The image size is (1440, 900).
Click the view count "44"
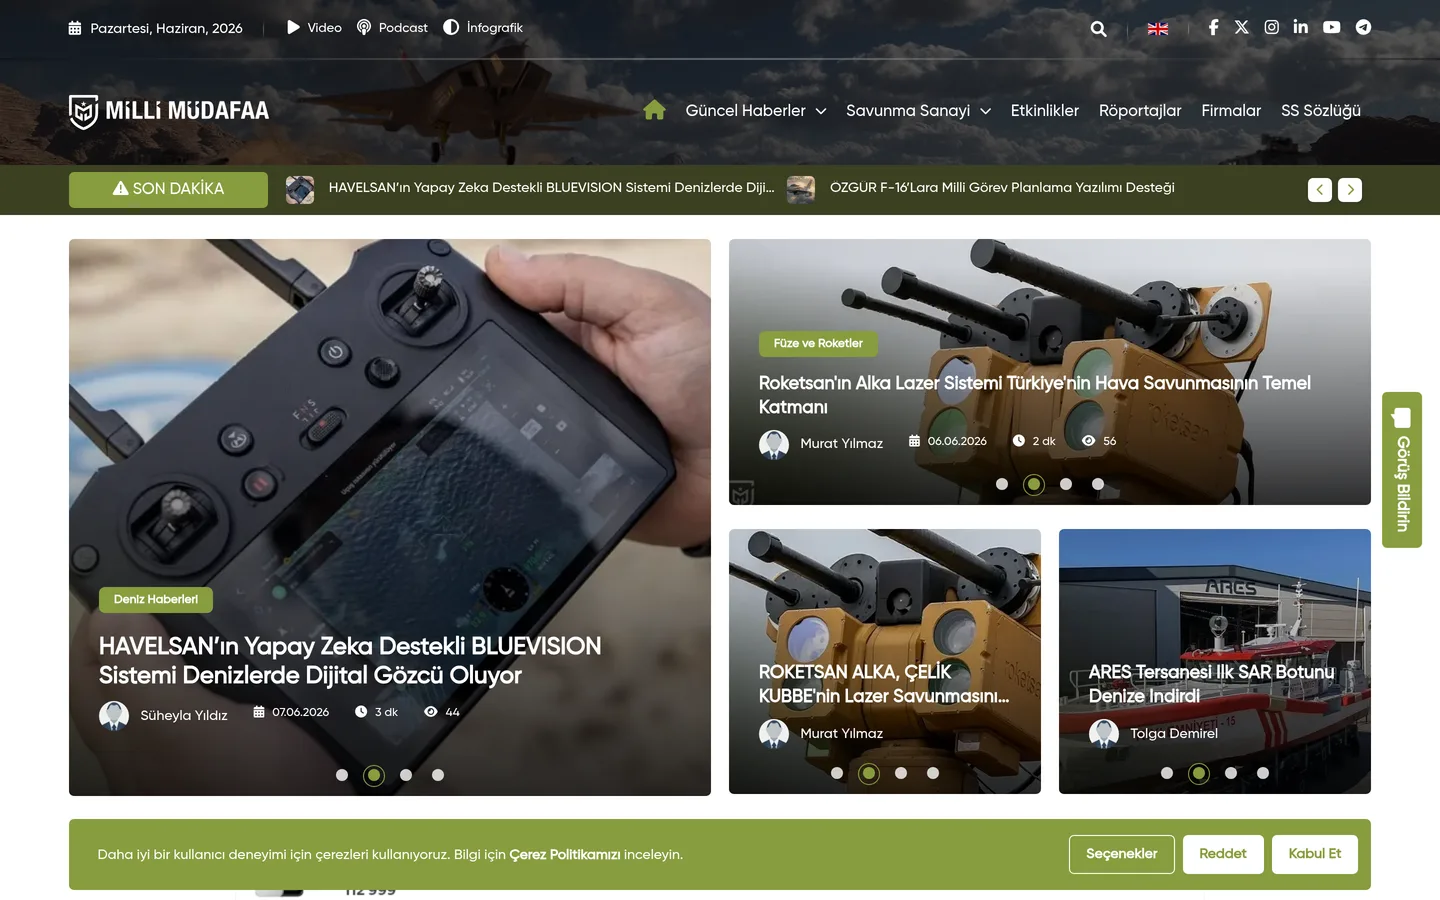pyautogui.click(x=452, y=712)
